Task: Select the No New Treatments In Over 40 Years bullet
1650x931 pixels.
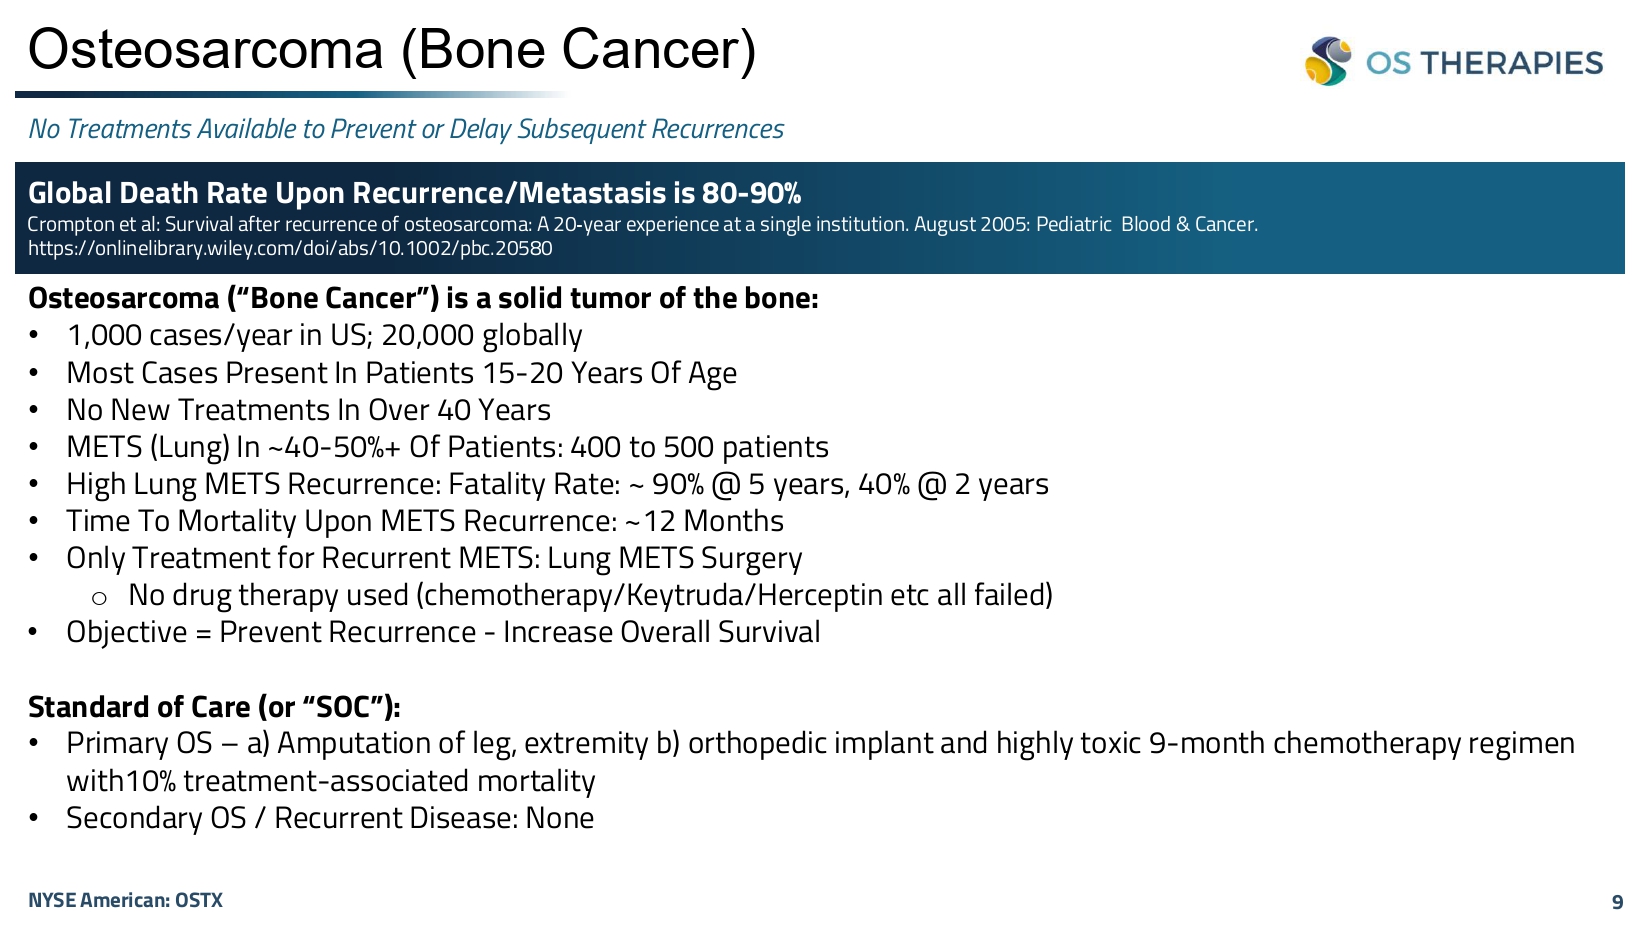Action: click(x=308, y=410)
